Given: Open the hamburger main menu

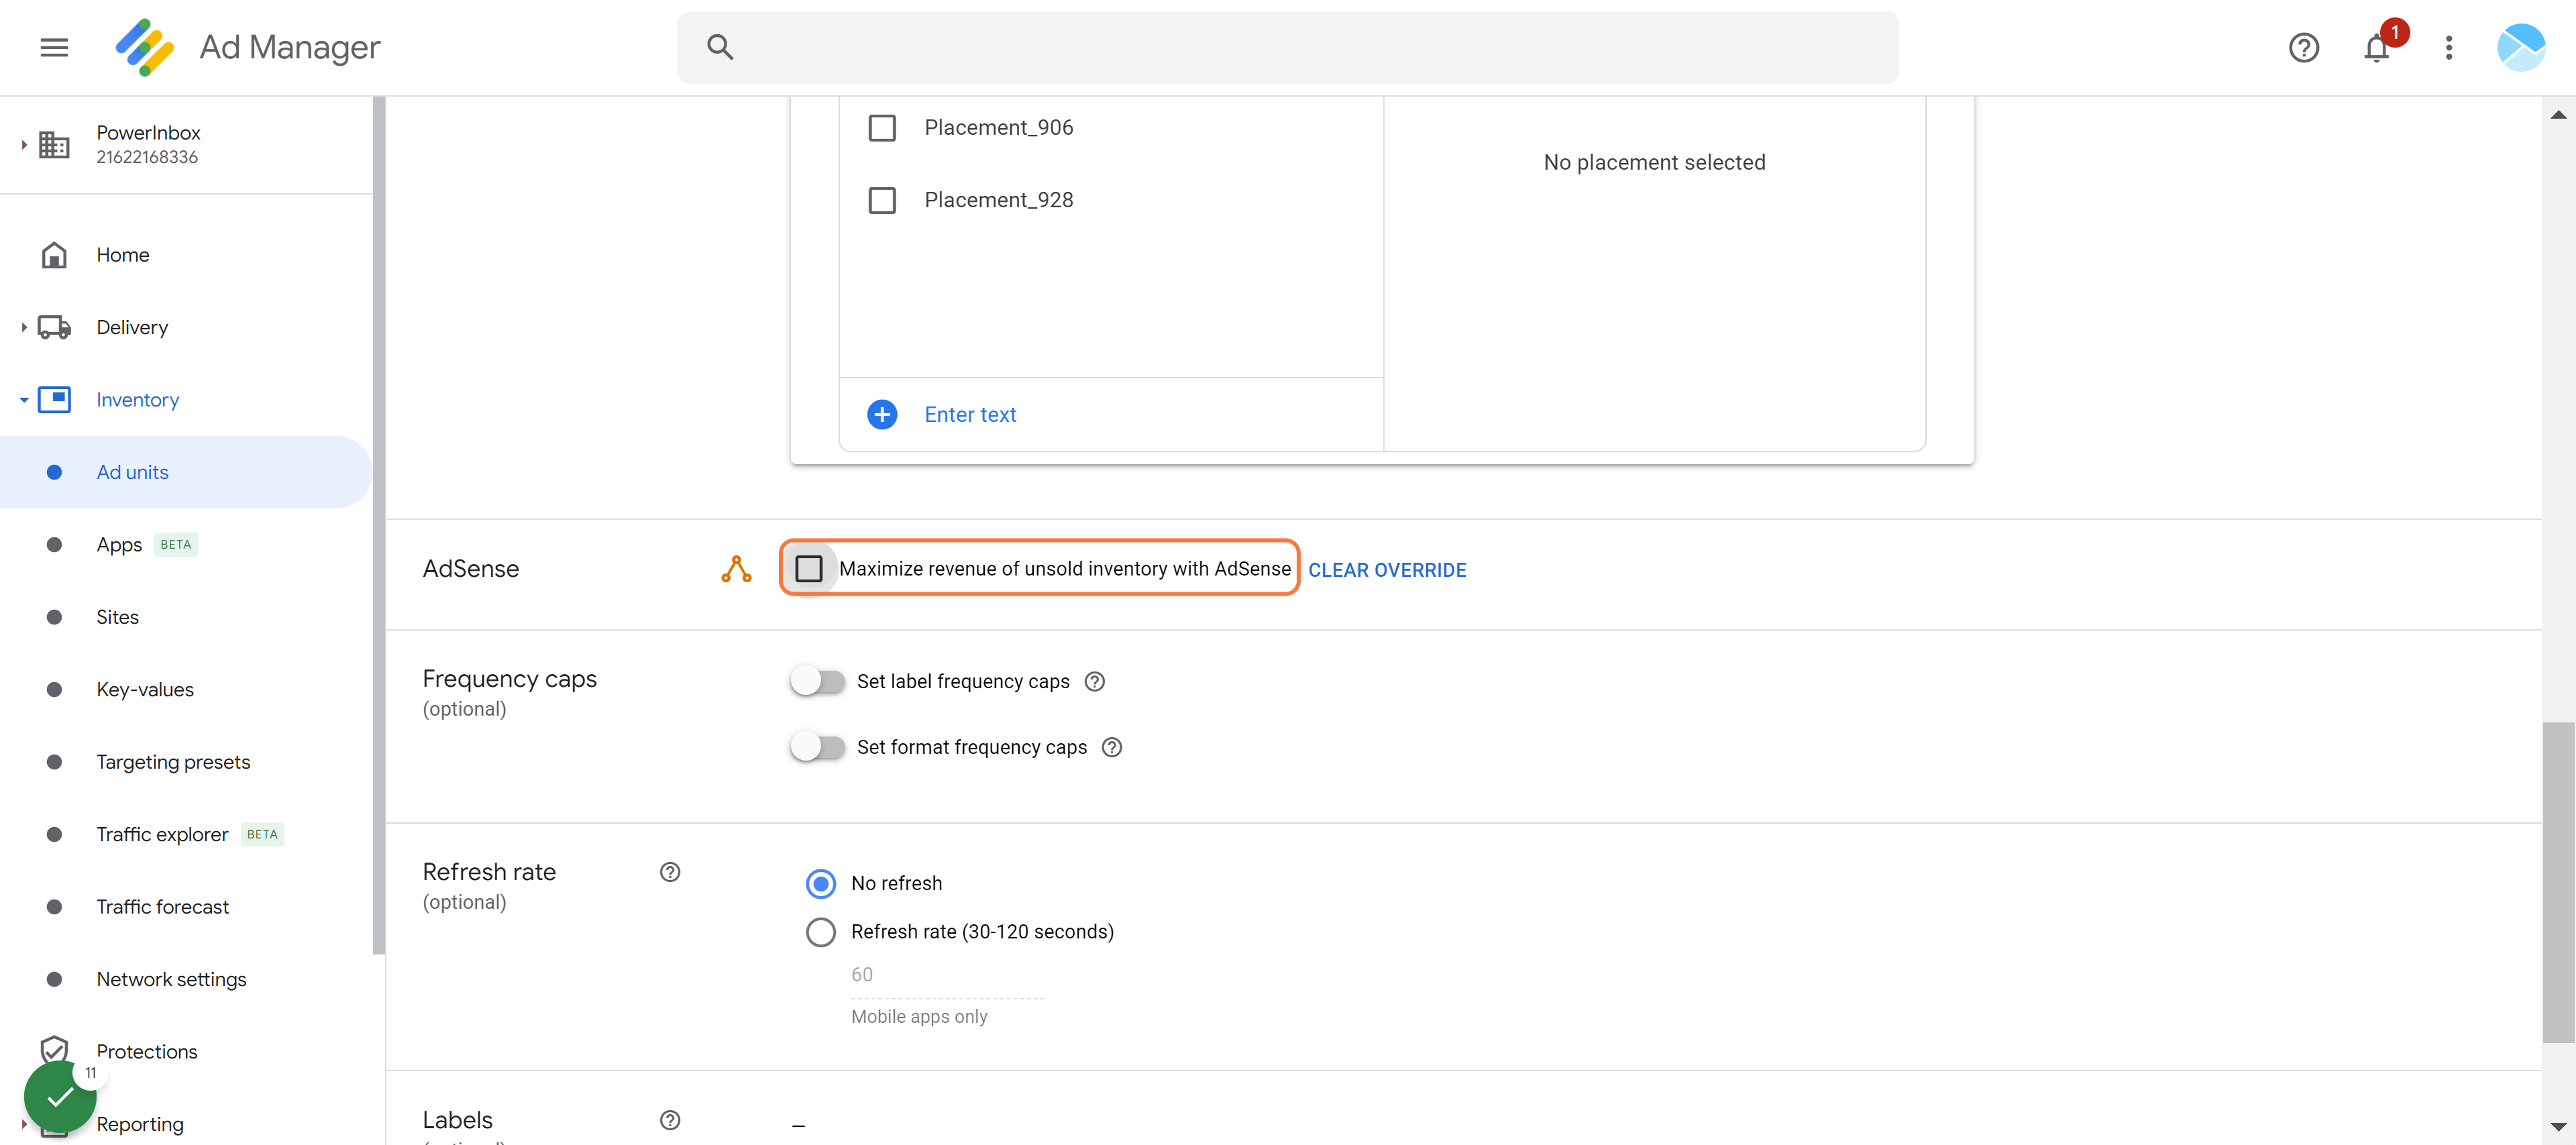Looking at the screenshot, I should [54, 47].
